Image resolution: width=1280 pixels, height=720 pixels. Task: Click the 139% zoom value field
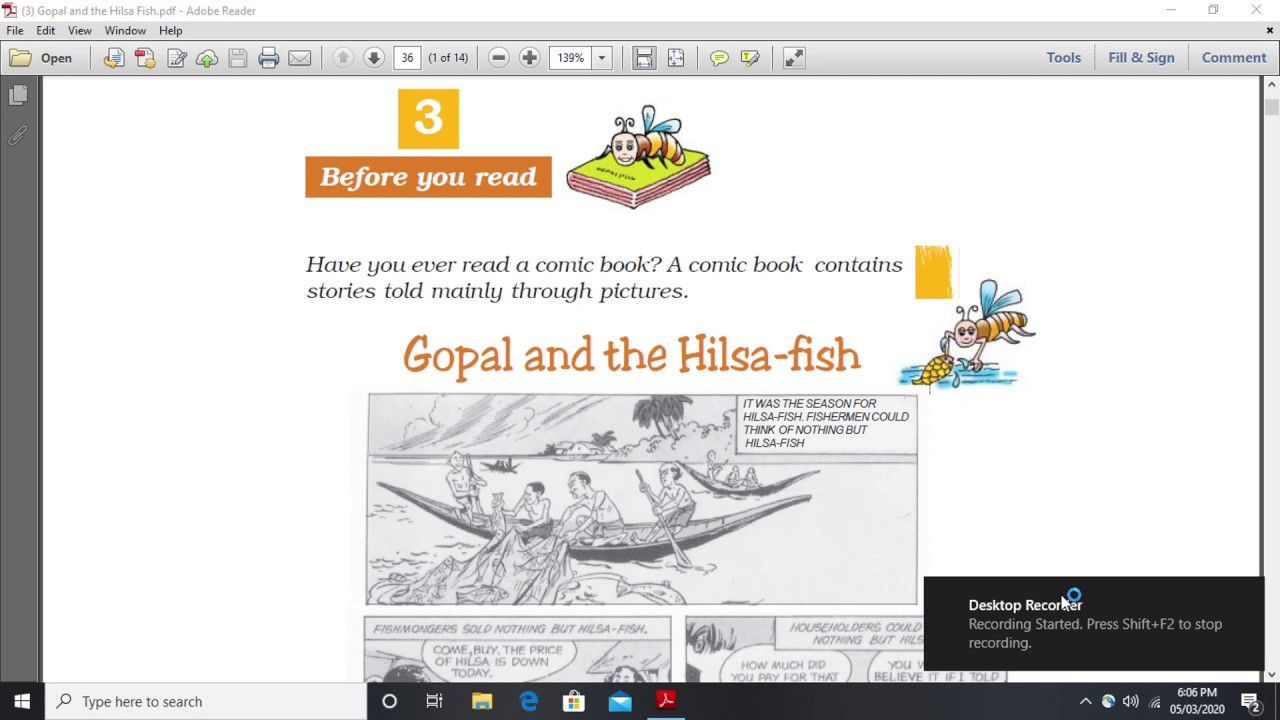pos(571,58)
